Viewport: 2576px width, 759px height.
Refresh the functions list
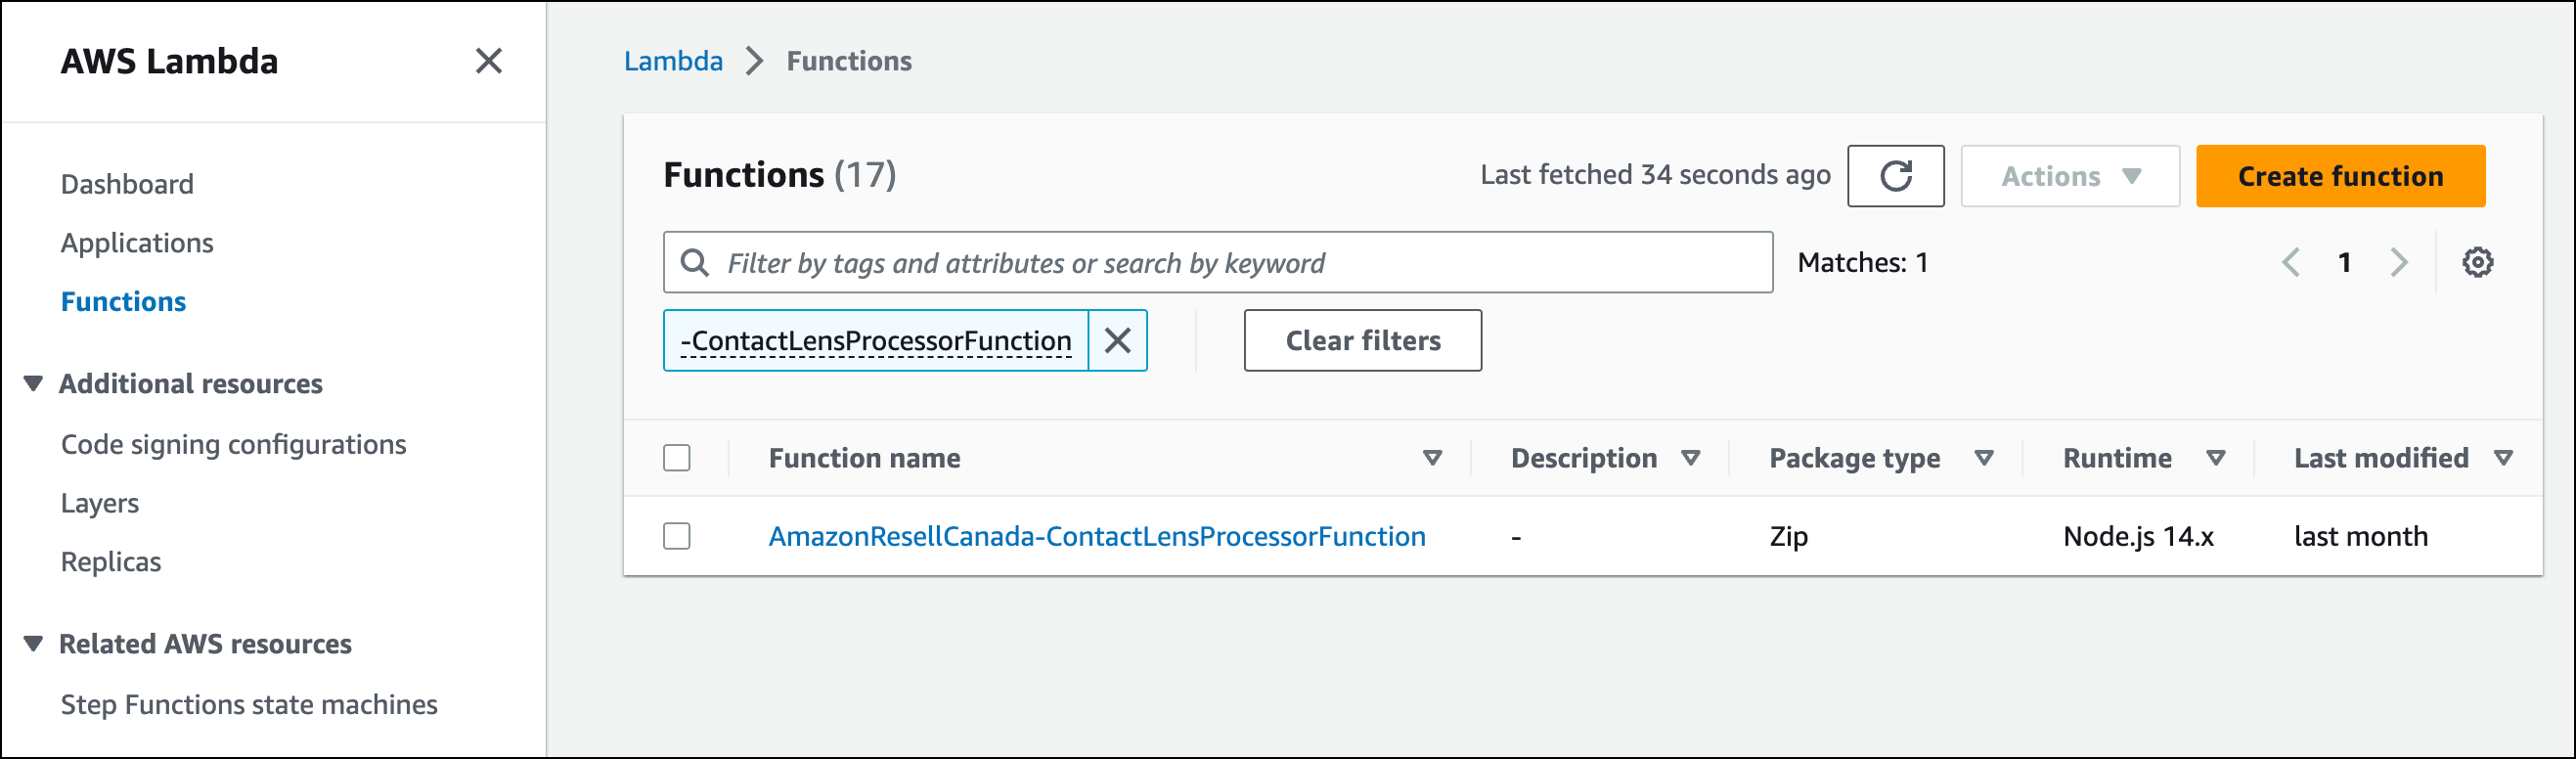(x=1895, y=176)
